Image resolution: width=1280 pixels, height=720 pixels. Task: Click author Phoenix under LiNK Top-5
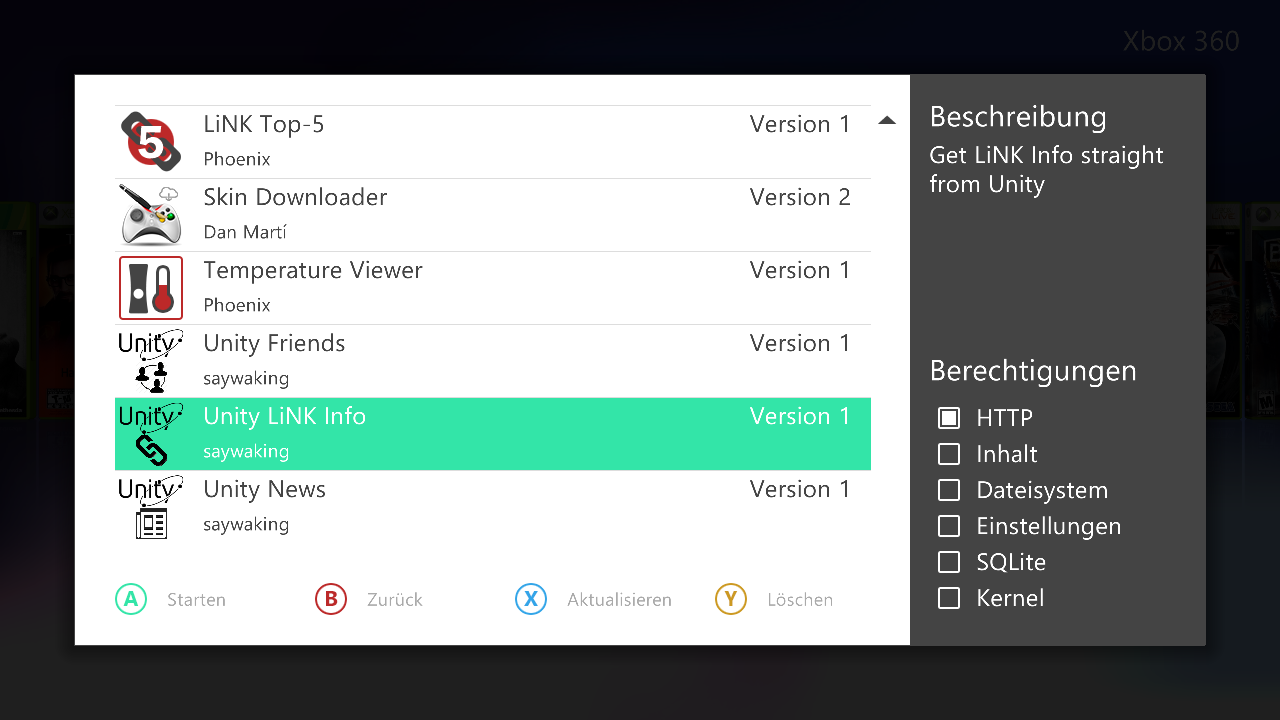click(x=237, y=159)
